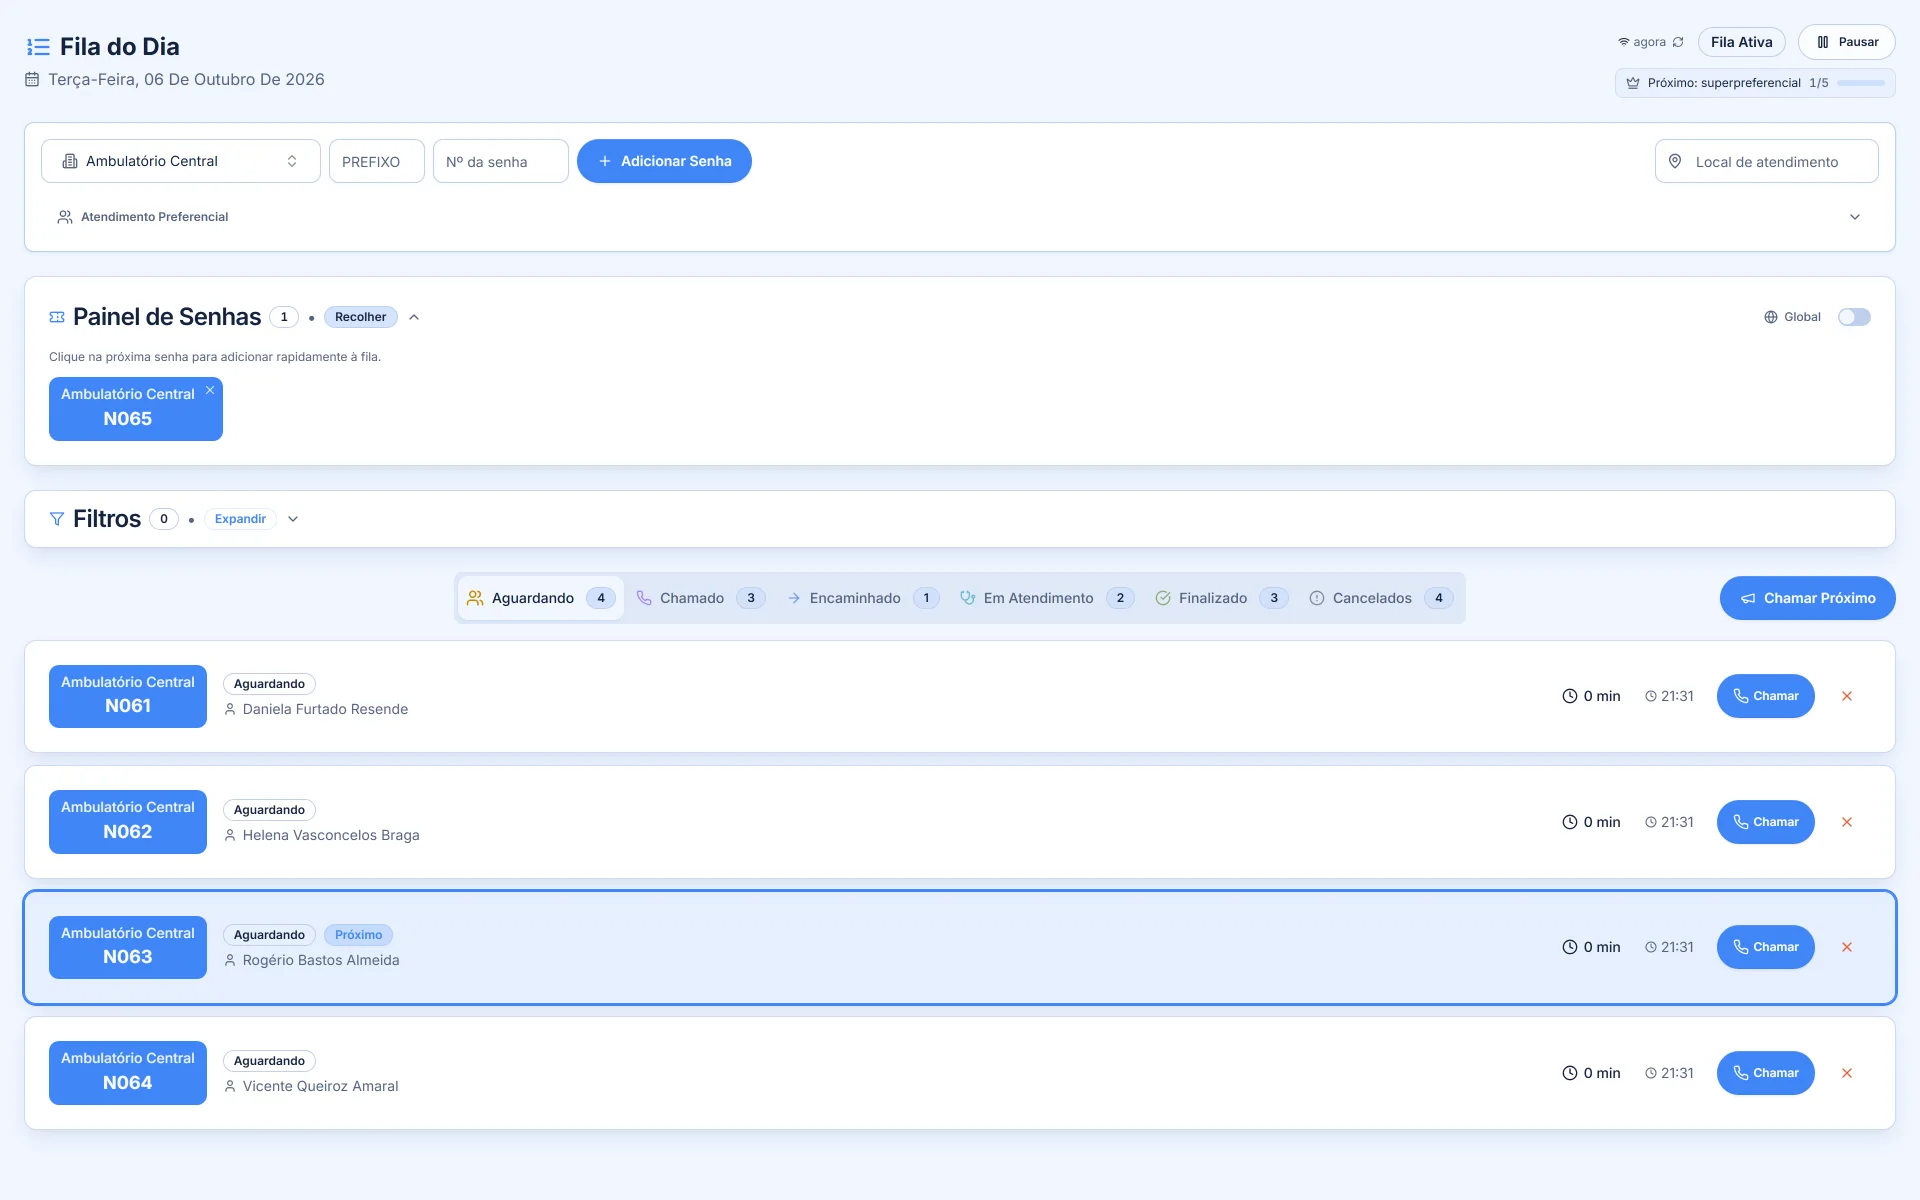The width and height of the screenshot is (1920, 1200).
Task: Open the Finalizado tab
Action: click(1221, 598)
